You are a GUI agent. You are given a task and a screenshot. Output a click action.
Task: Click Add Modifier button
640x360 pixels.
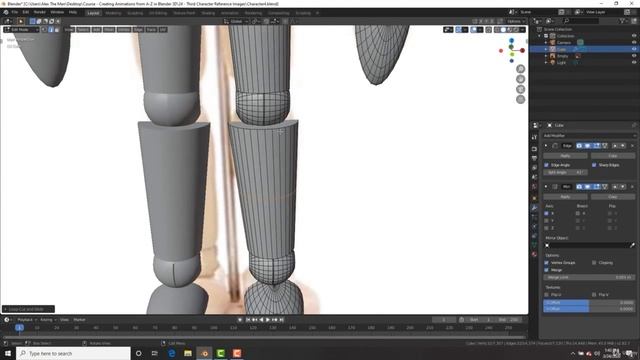[589, 136]
